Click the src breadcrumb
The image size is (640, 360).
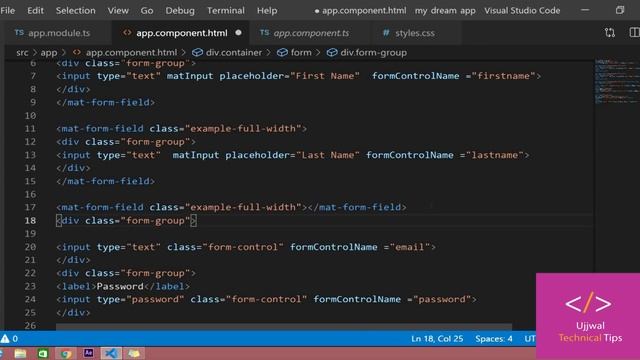tap(22, 53)
